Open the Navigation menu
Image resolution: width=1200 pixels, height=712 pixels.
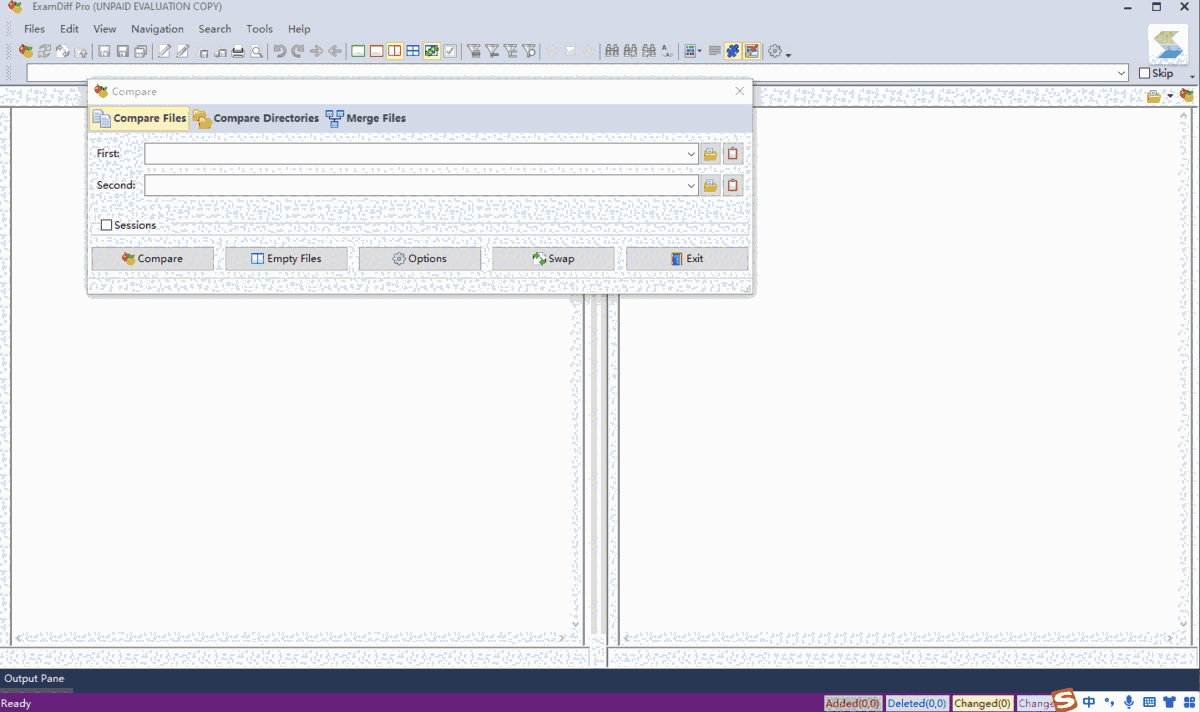click(157, 29)
